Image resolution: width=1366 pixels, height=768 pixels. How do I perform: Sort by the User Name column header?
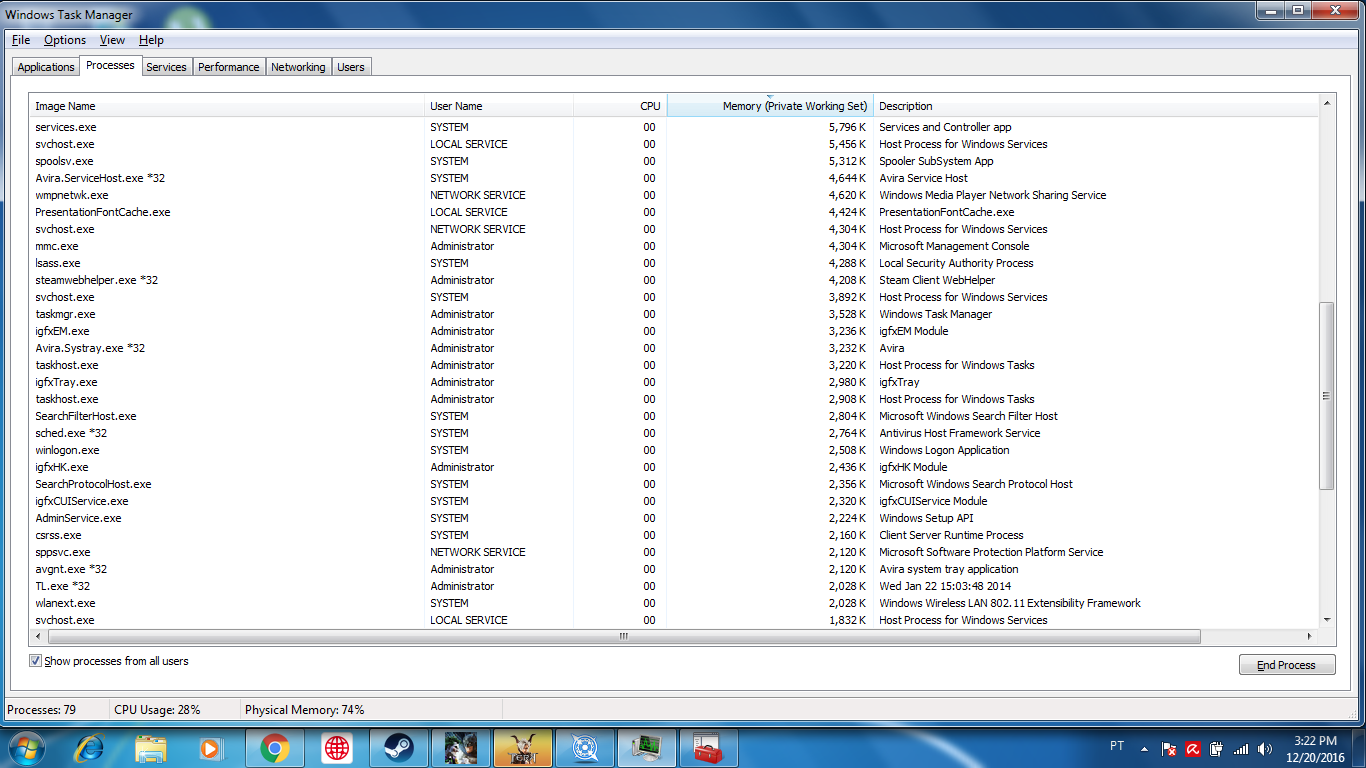499,106
